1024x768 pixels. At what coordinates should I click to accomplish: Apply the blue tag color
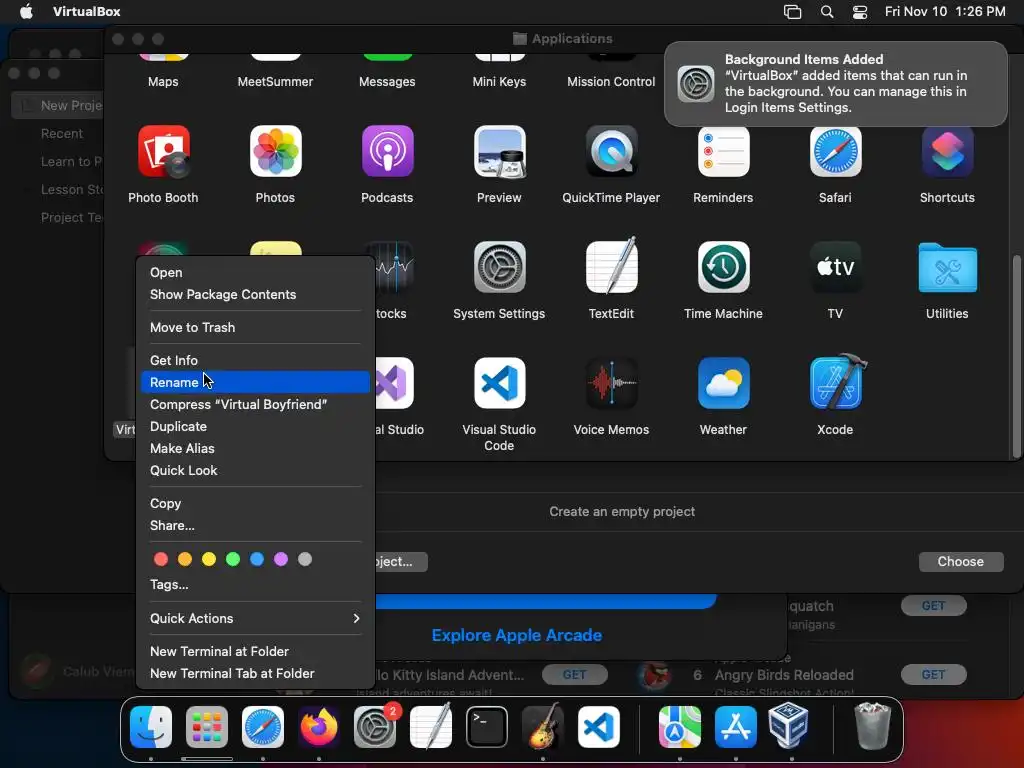257,559
